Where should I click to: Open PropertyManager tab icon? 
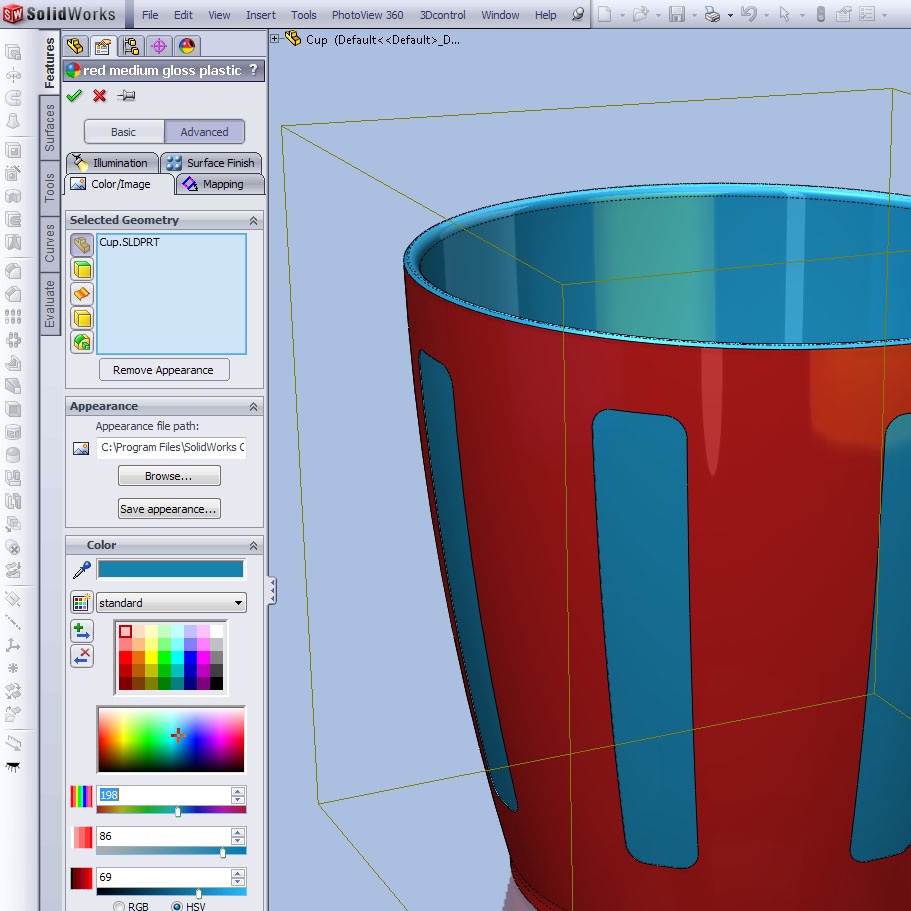103,46
